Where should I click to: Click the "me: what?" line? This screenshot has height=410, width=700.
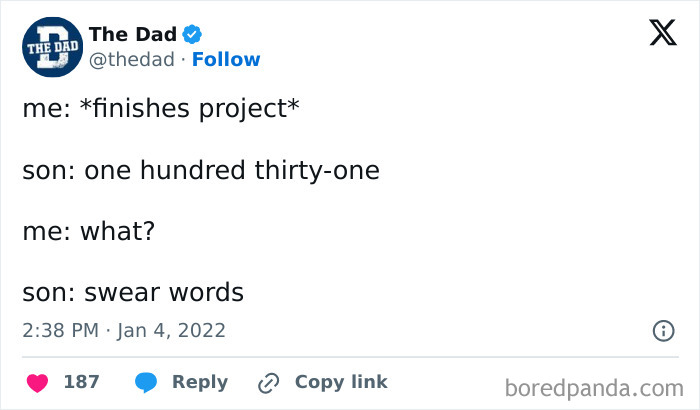click(x=89, y=231)
